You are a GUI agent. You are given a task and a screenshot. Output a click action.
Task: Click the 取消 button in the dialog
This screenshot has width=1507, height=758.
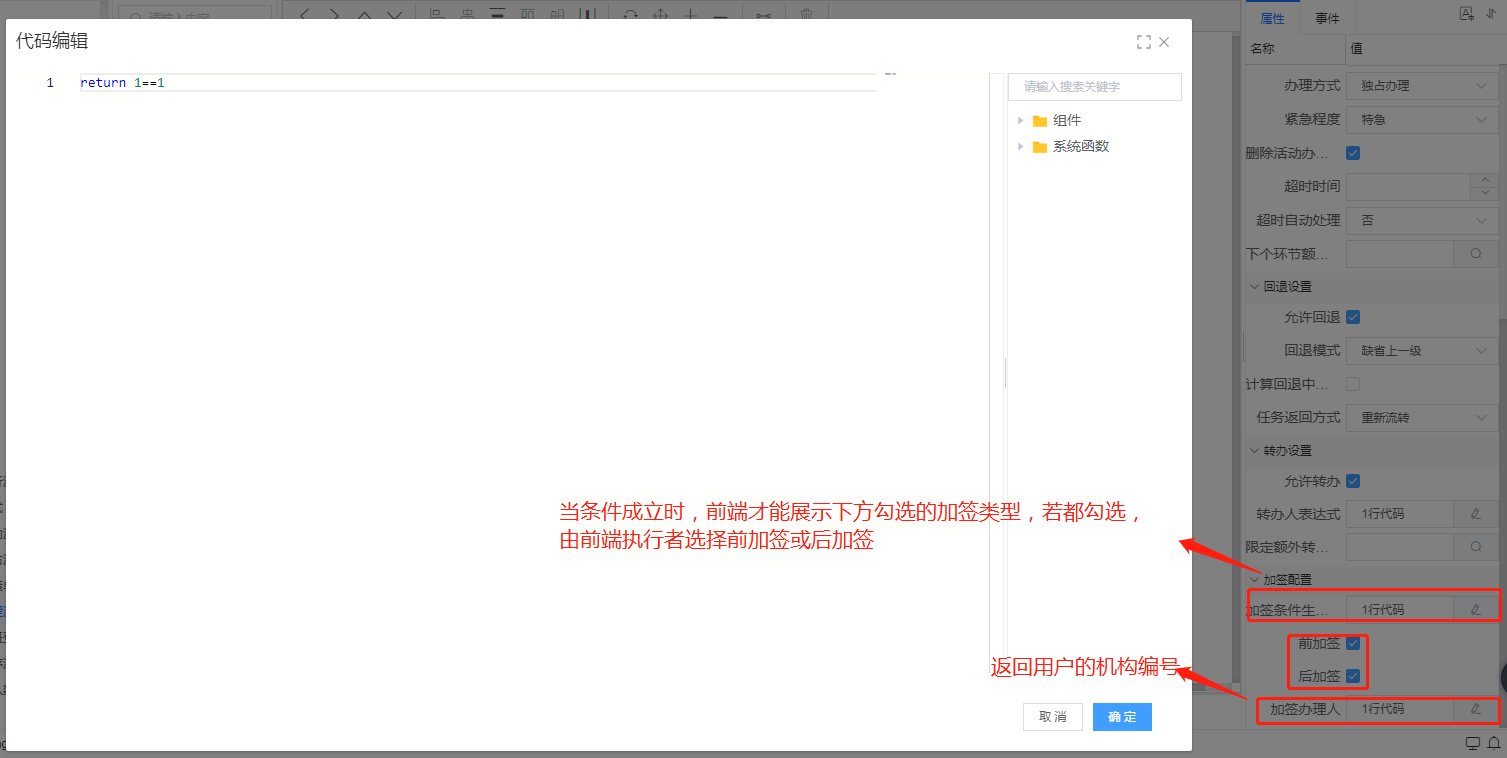[x=1052, y=717]
